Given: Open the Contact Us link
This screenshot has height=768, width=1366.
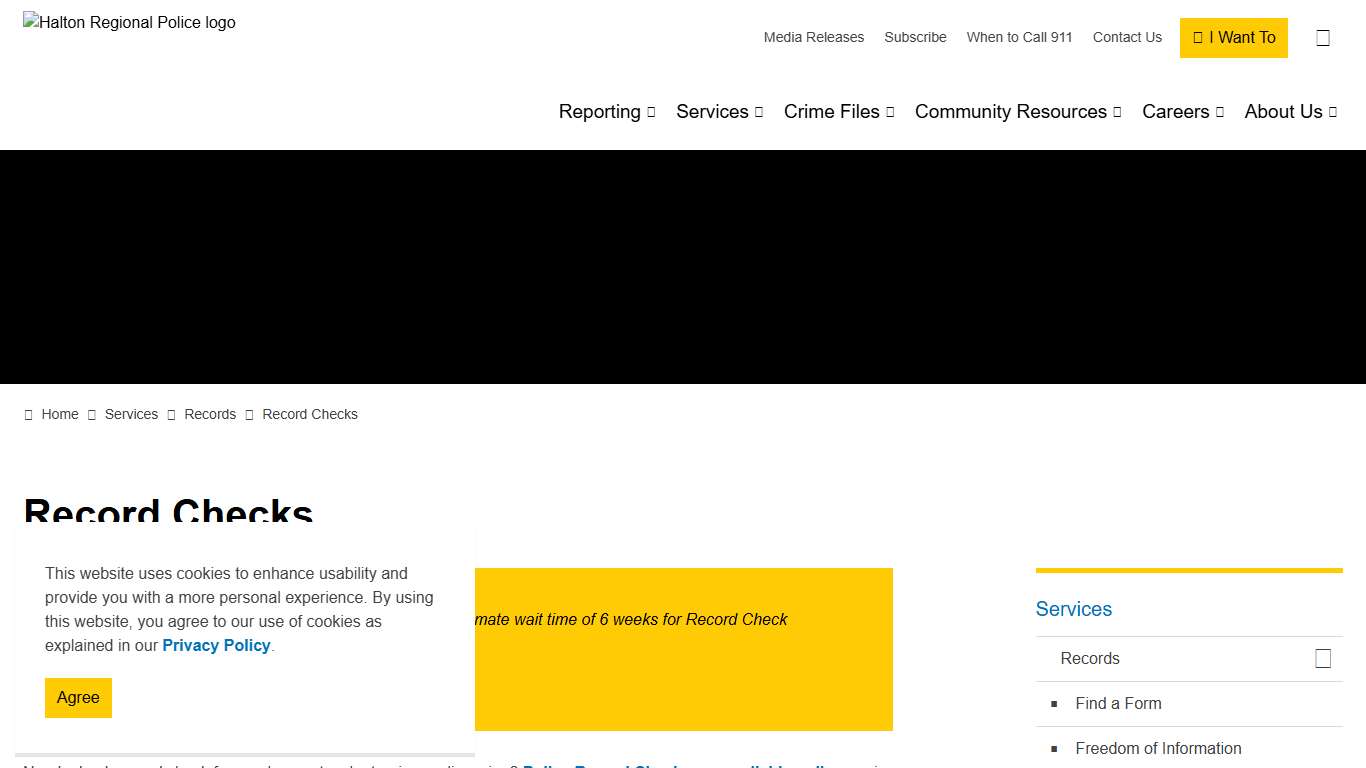Looking at the screenshot, I should tap(1127, 38).
